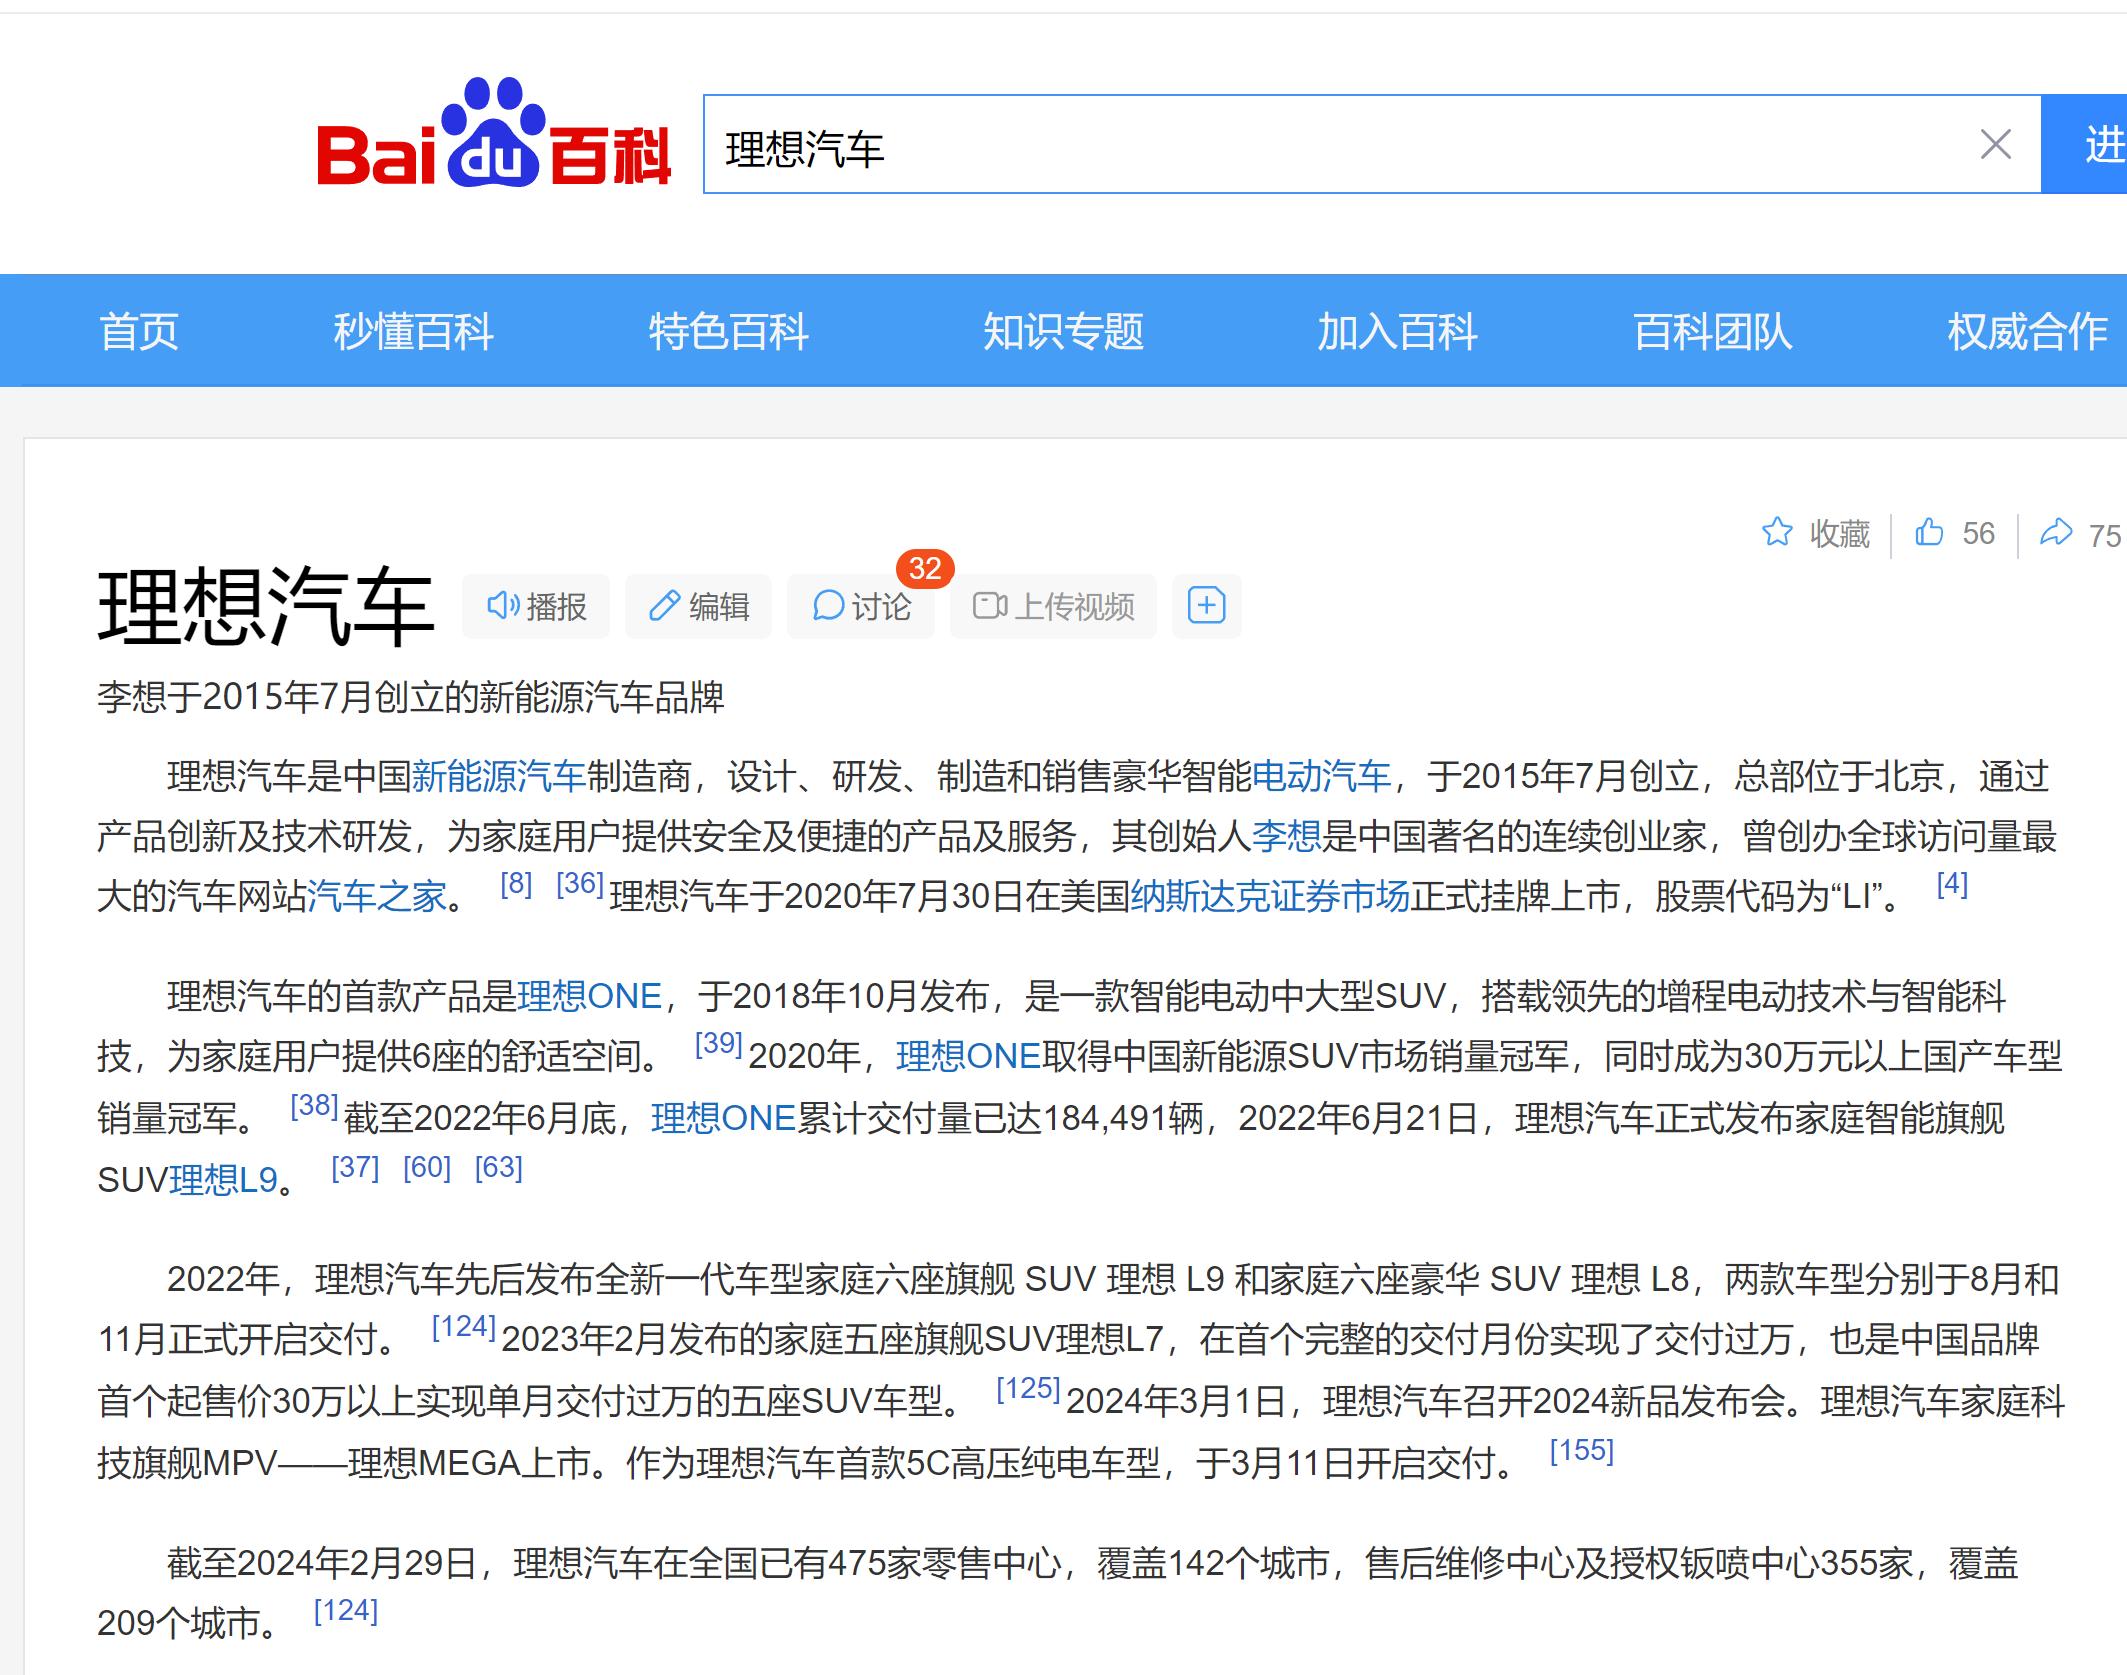Open the 理想L9 link
Screen dimensions: 2127x1675
(223, 1180)
